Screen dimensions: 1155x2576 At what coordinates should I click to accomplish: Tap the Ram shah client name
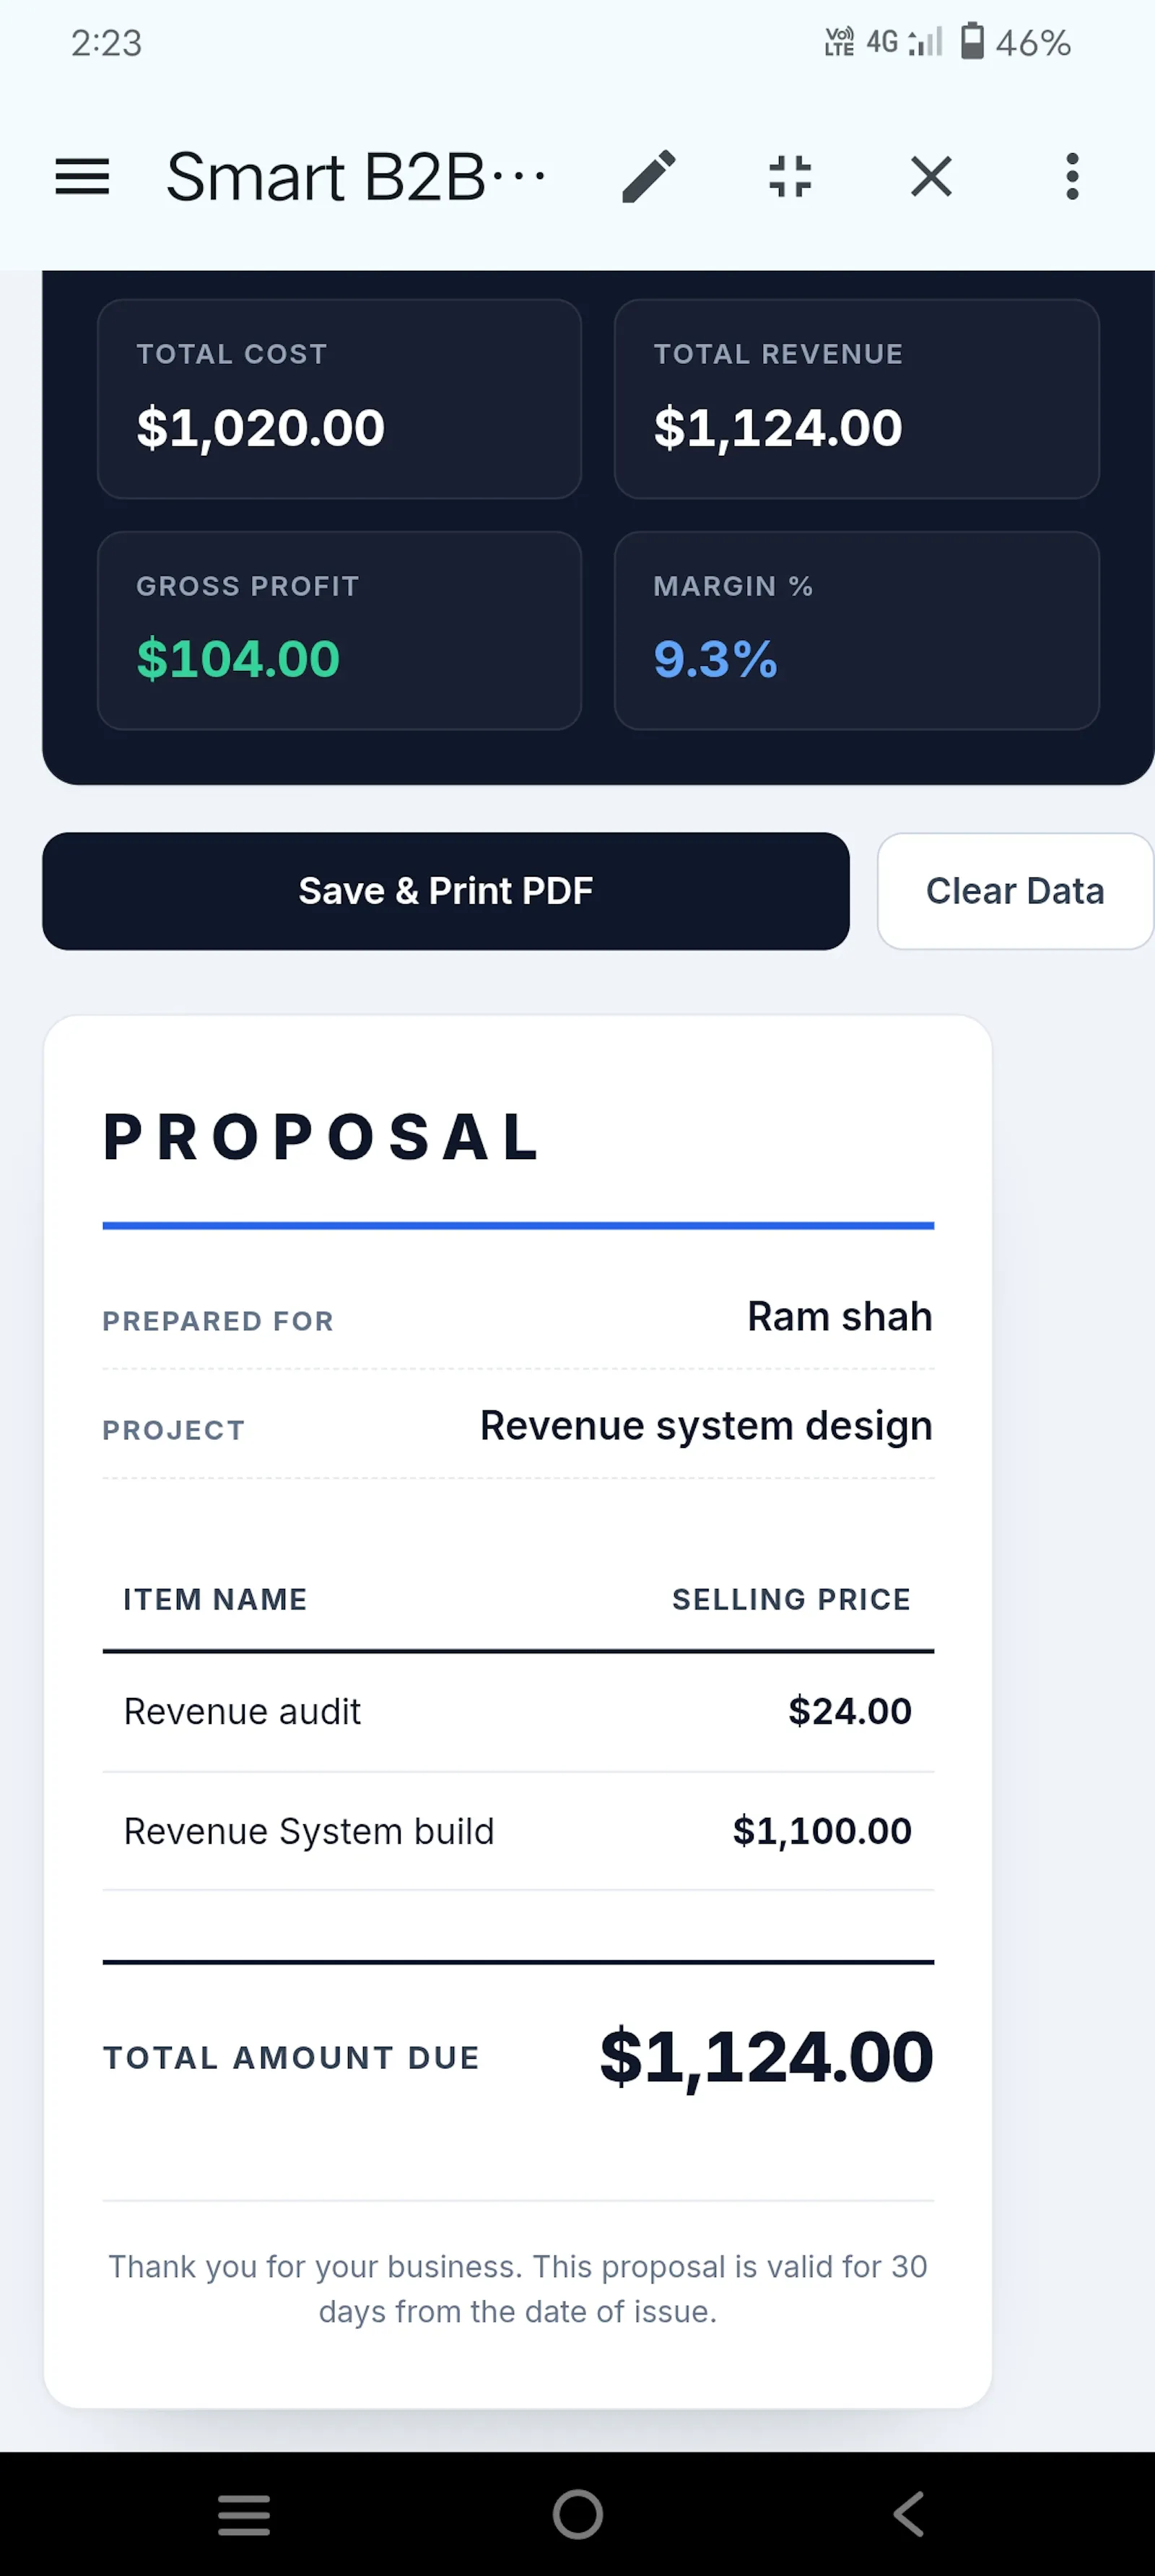(840, 1317)
